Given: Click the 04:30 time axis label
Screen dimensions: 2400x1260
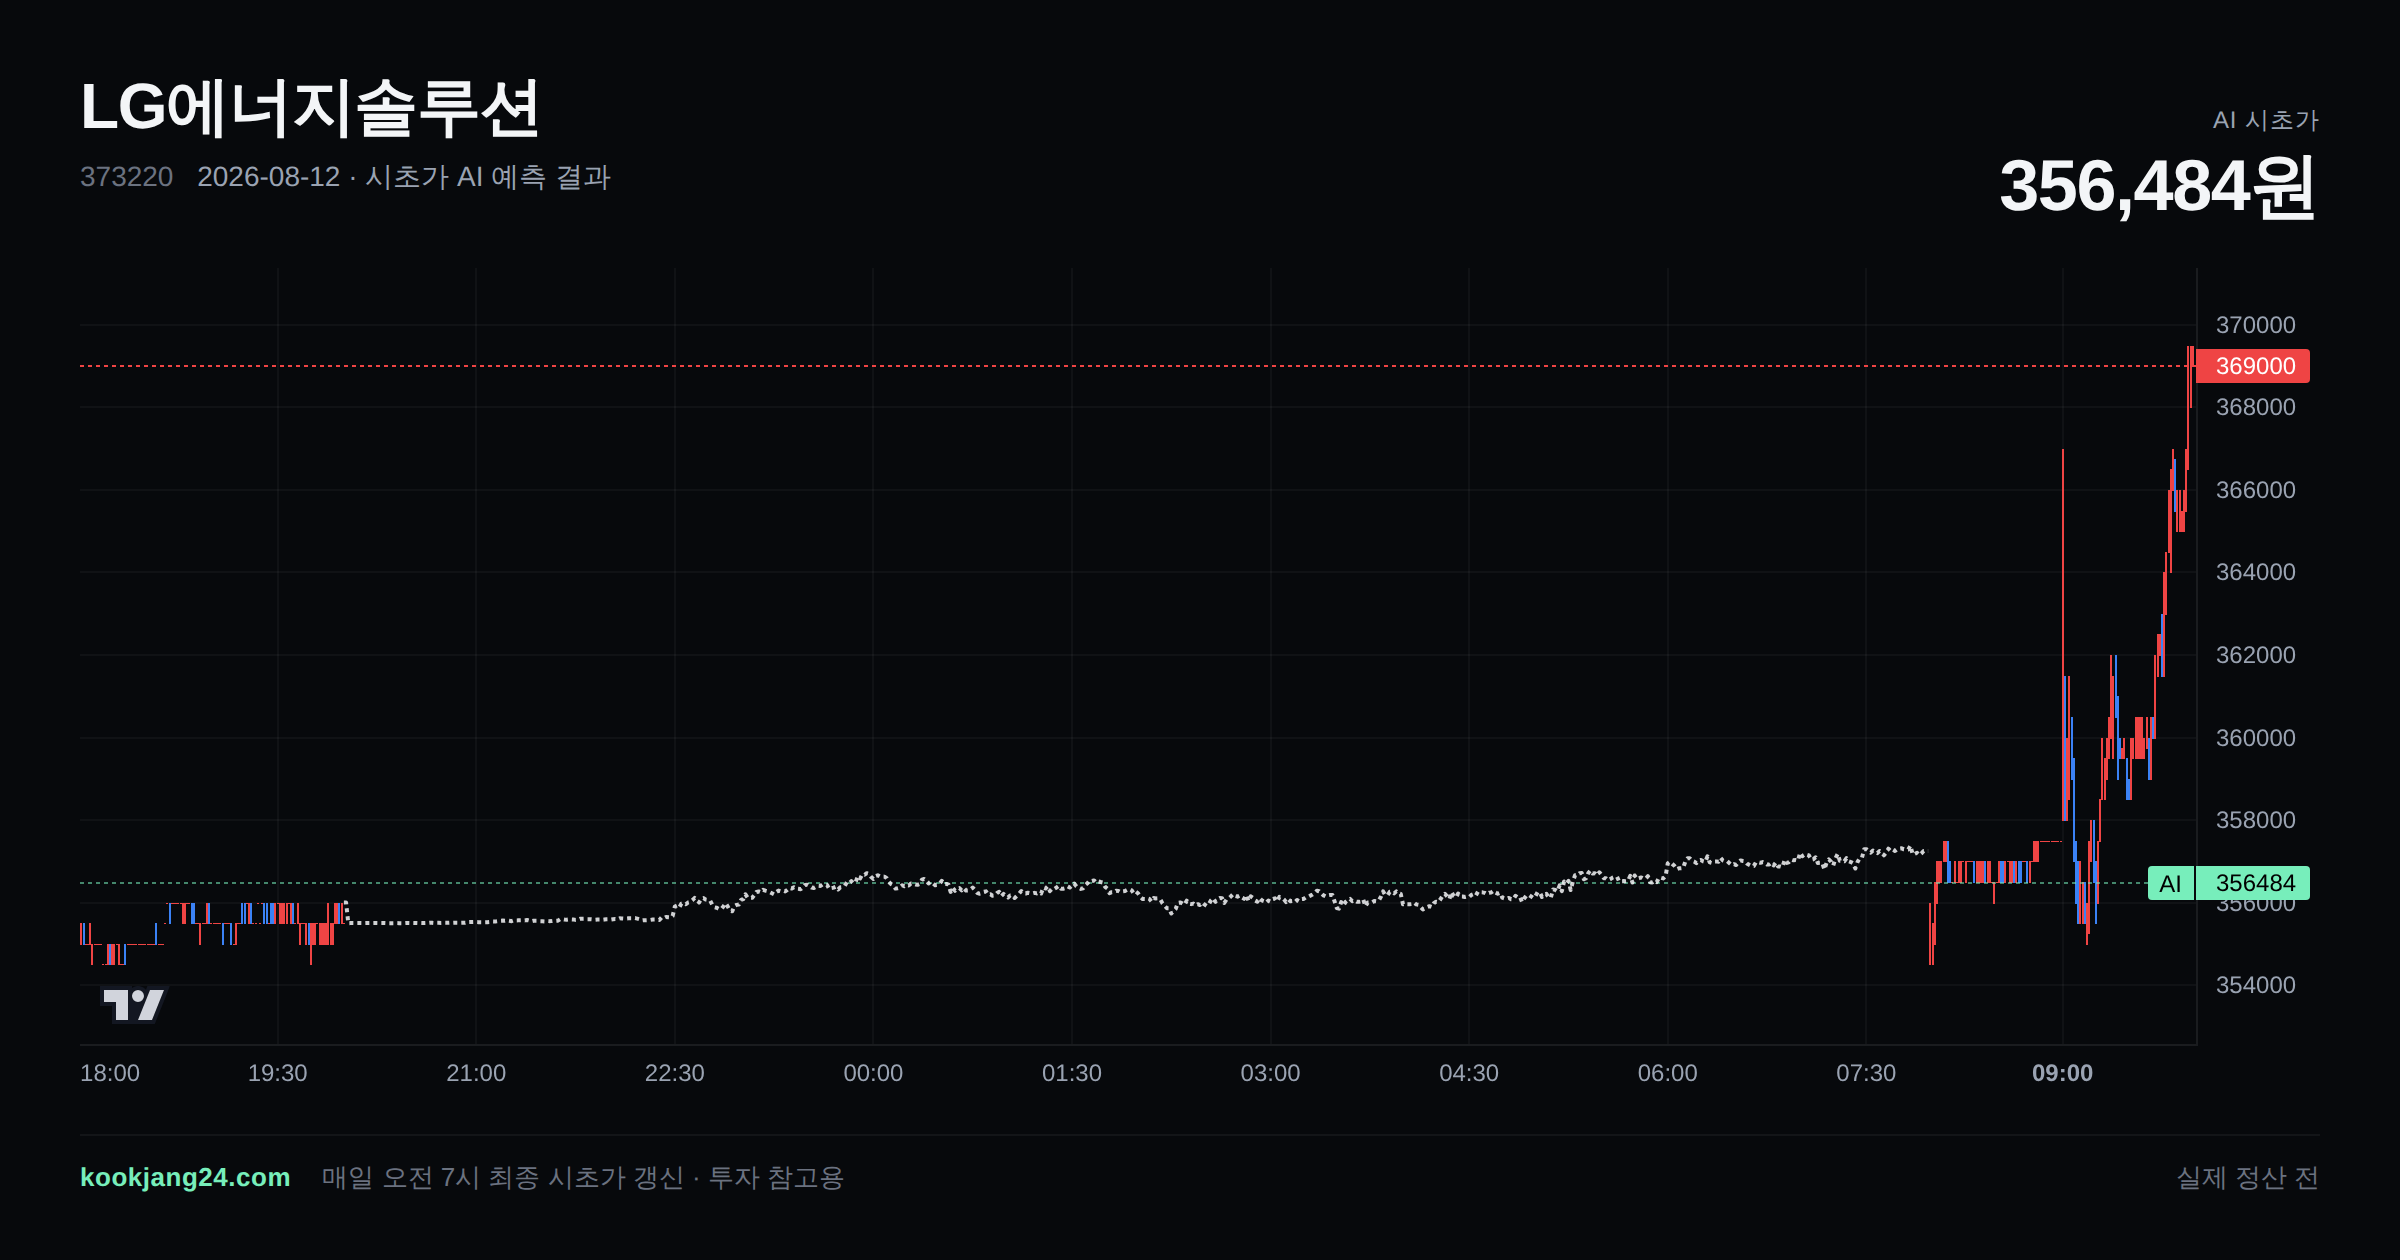Looking at the screenshot, I should pyautogui.click(x=1469, y=1073).
